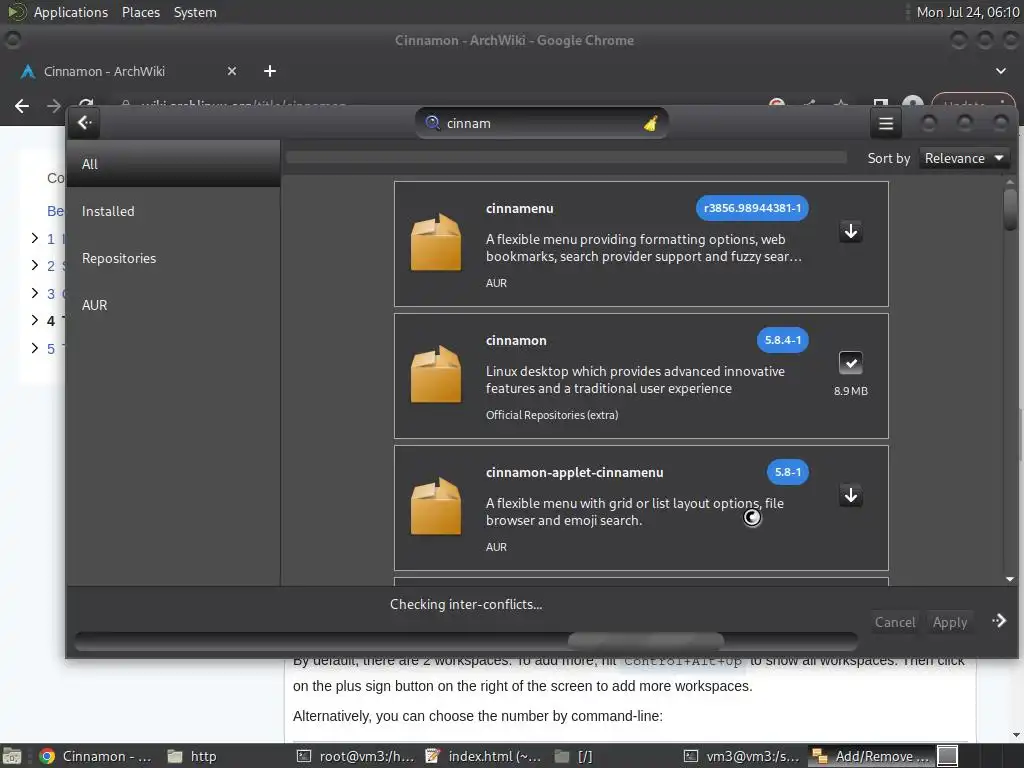Open the Sort by Relevance dropdown
The width and height of the screenshot is (1024, 768).
coord(964,158)
